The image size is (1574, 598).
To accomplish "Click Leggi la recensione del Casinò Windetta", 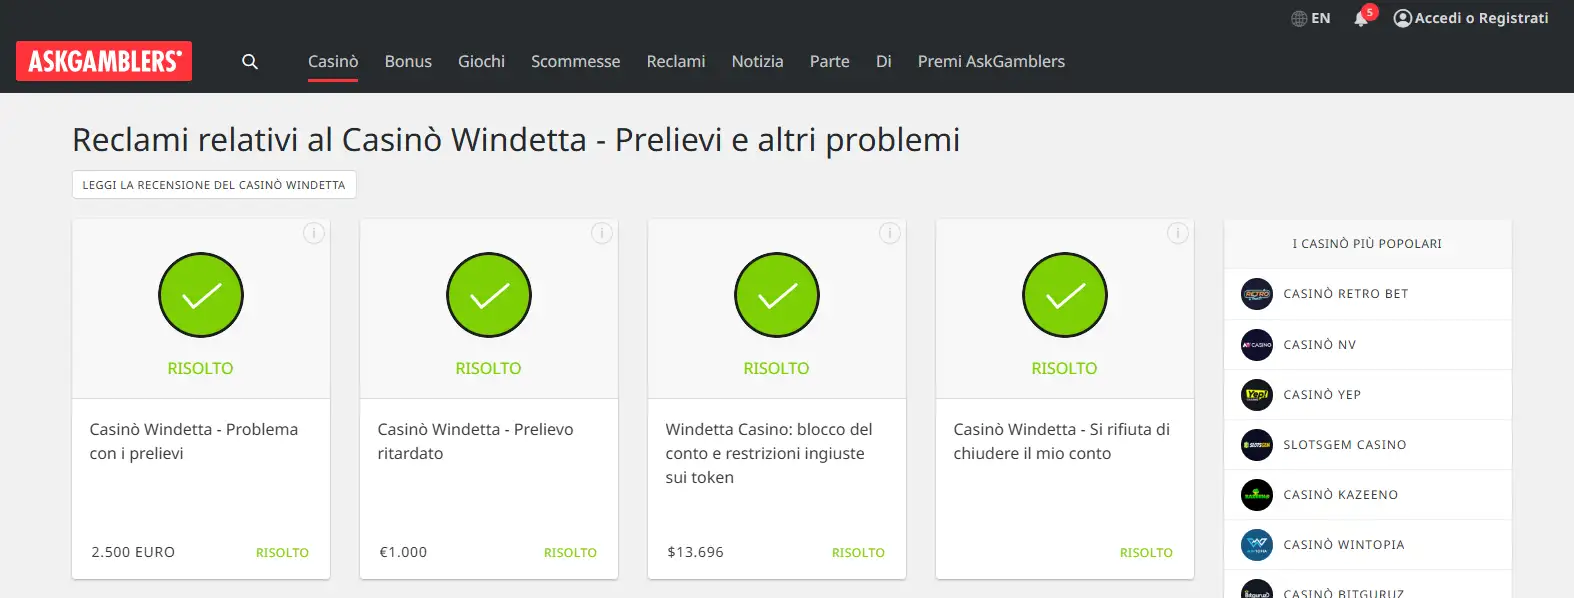I will (x=214, y=185).
